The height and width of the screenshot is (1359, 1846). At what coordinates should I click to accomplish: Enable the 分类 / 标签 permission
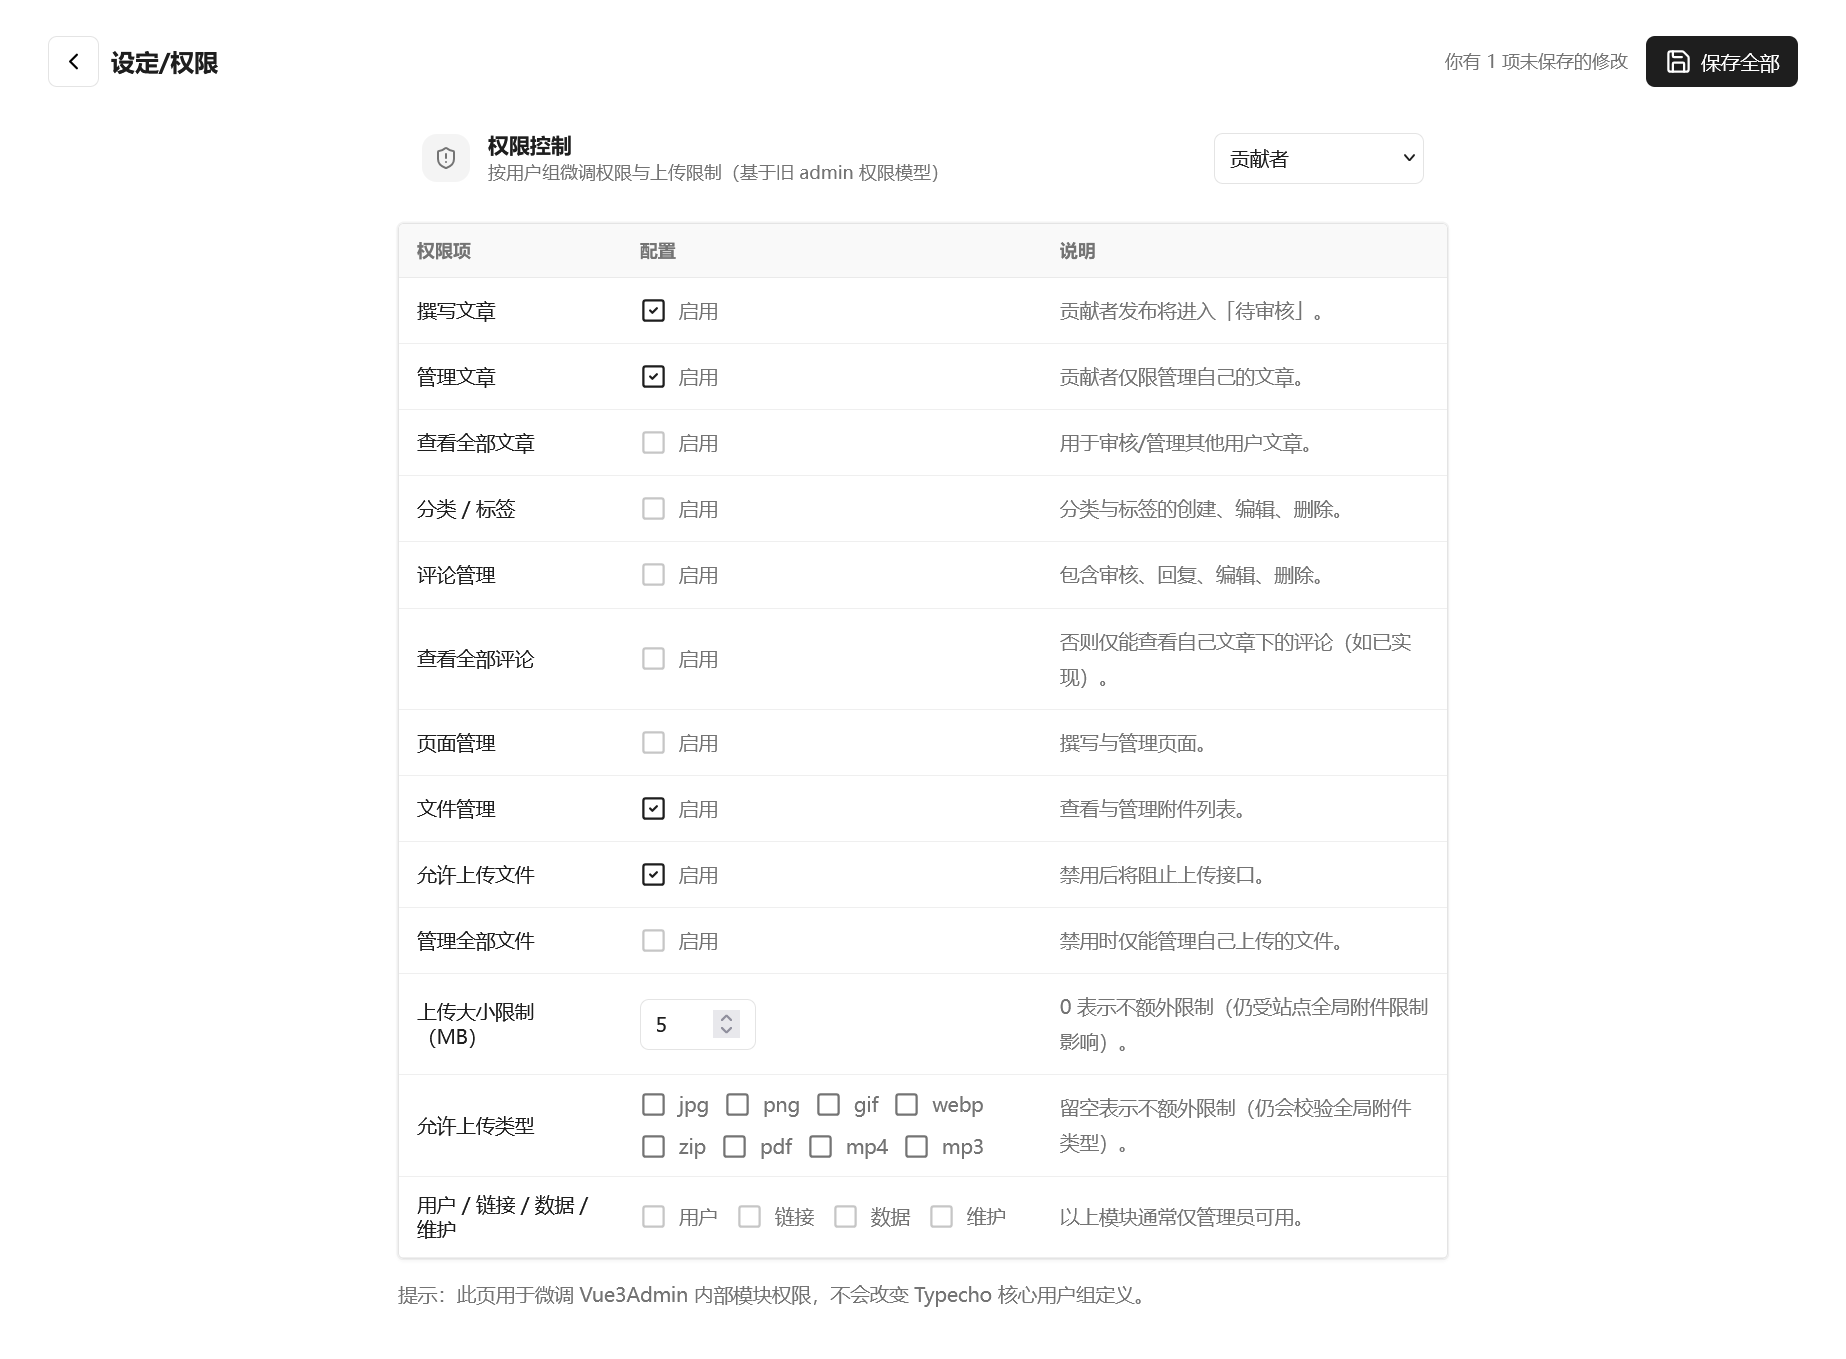[x=653, y=509]
